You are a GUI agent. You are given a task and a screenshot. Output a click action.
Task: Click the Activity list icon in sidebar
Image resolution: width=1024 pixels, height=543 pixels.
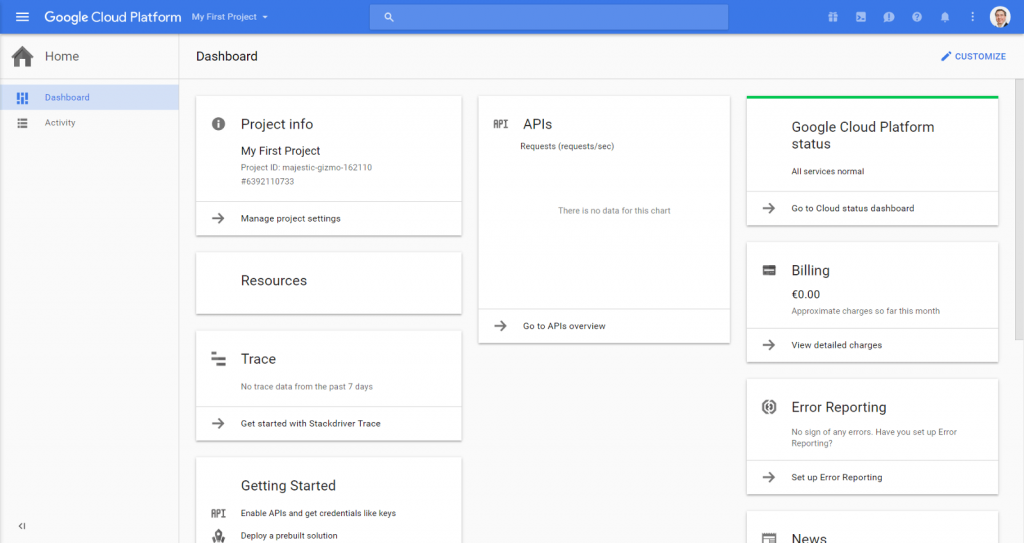[x=22, y=123]
